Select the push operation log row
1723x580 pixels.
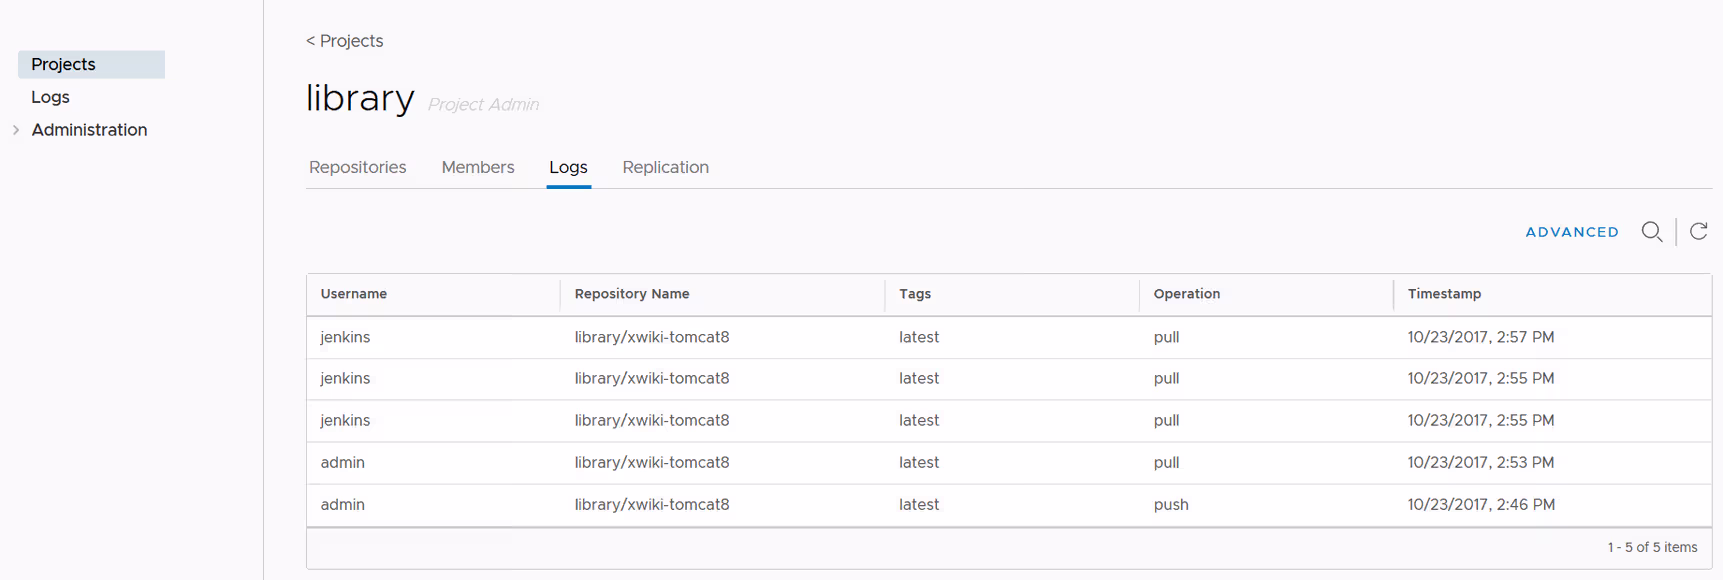tap(1008, 505)
